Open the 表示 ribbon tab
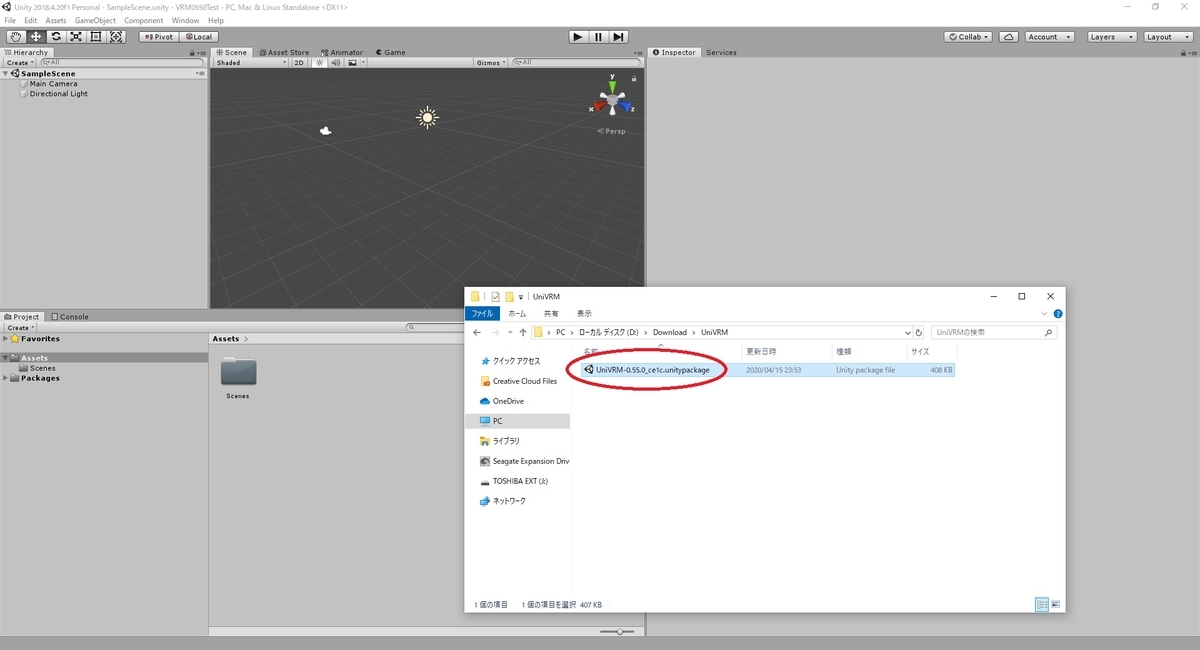Viewport: 1200px width, 650px height. [x=584, y=313]
